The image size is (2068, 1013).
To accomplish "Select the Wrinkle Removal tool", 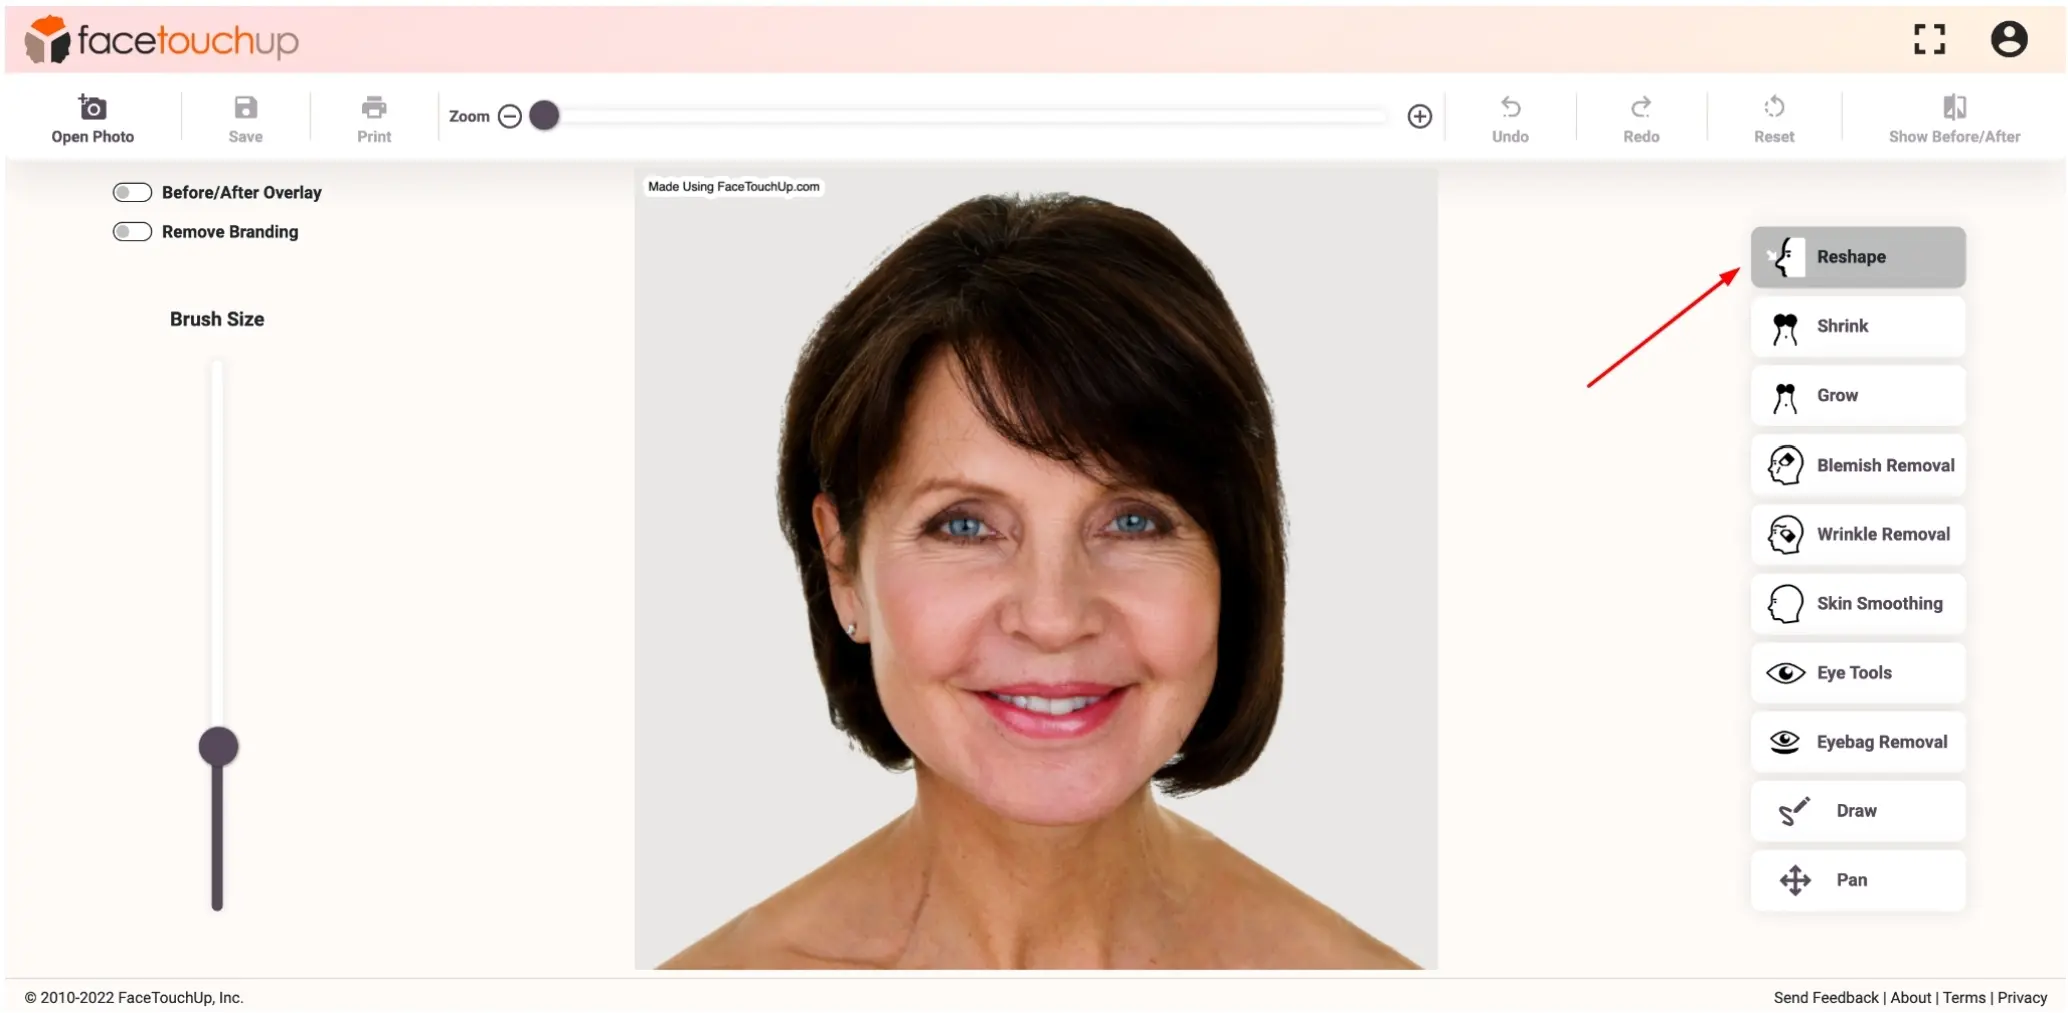I will pyautogui.click(x=1857, y=534).
